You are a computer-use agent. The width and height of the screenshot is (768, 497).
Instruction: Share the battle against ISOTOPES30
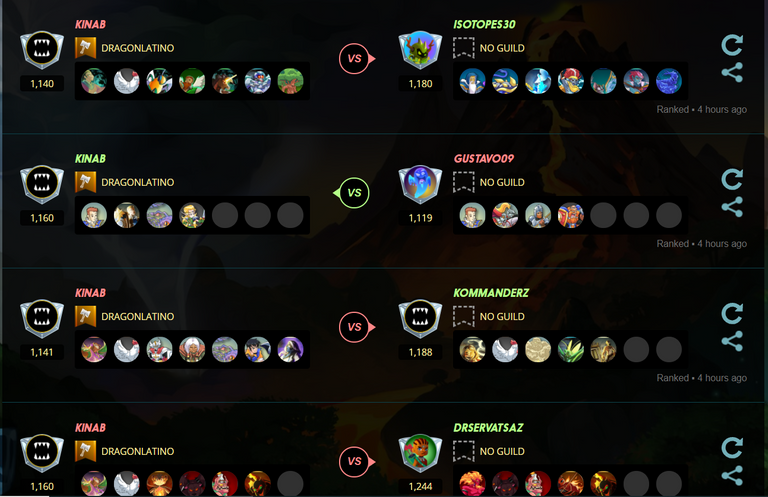(x=732, y=72)
